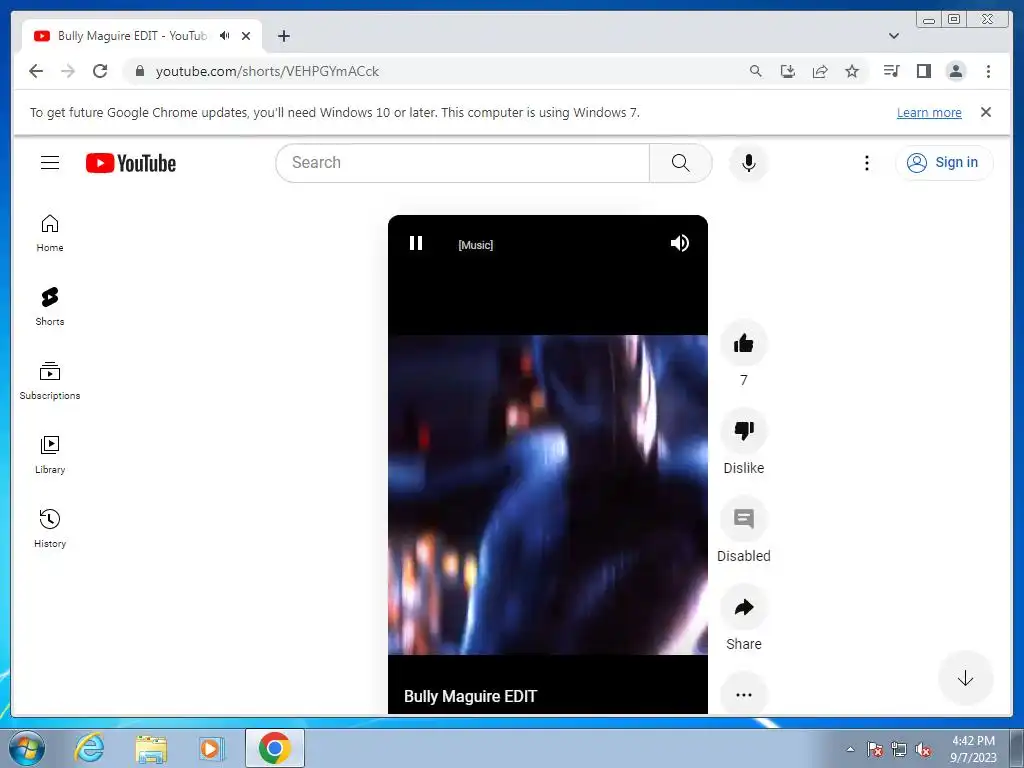Go back in Chrome
Screen dimensions: 1024x768
coord(36,71)
